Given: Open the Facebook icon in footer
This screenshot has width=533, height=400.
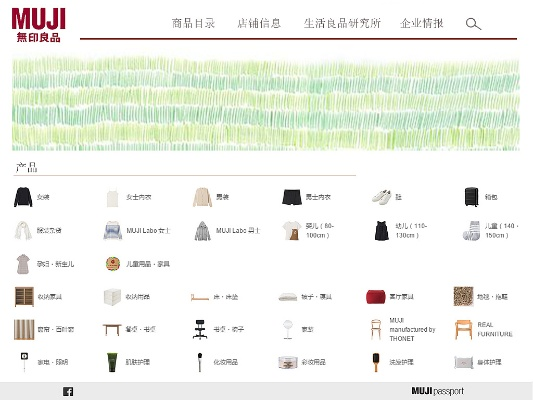Looking at the screenshot, I should (x=68, y=392).
